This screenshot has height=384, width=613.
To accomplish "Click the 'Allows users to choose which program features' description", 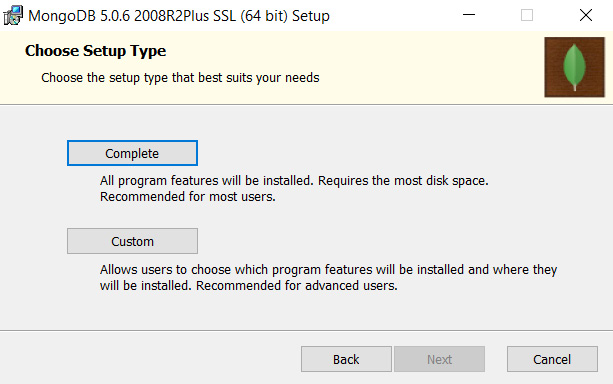I will (x=328, y=278).
